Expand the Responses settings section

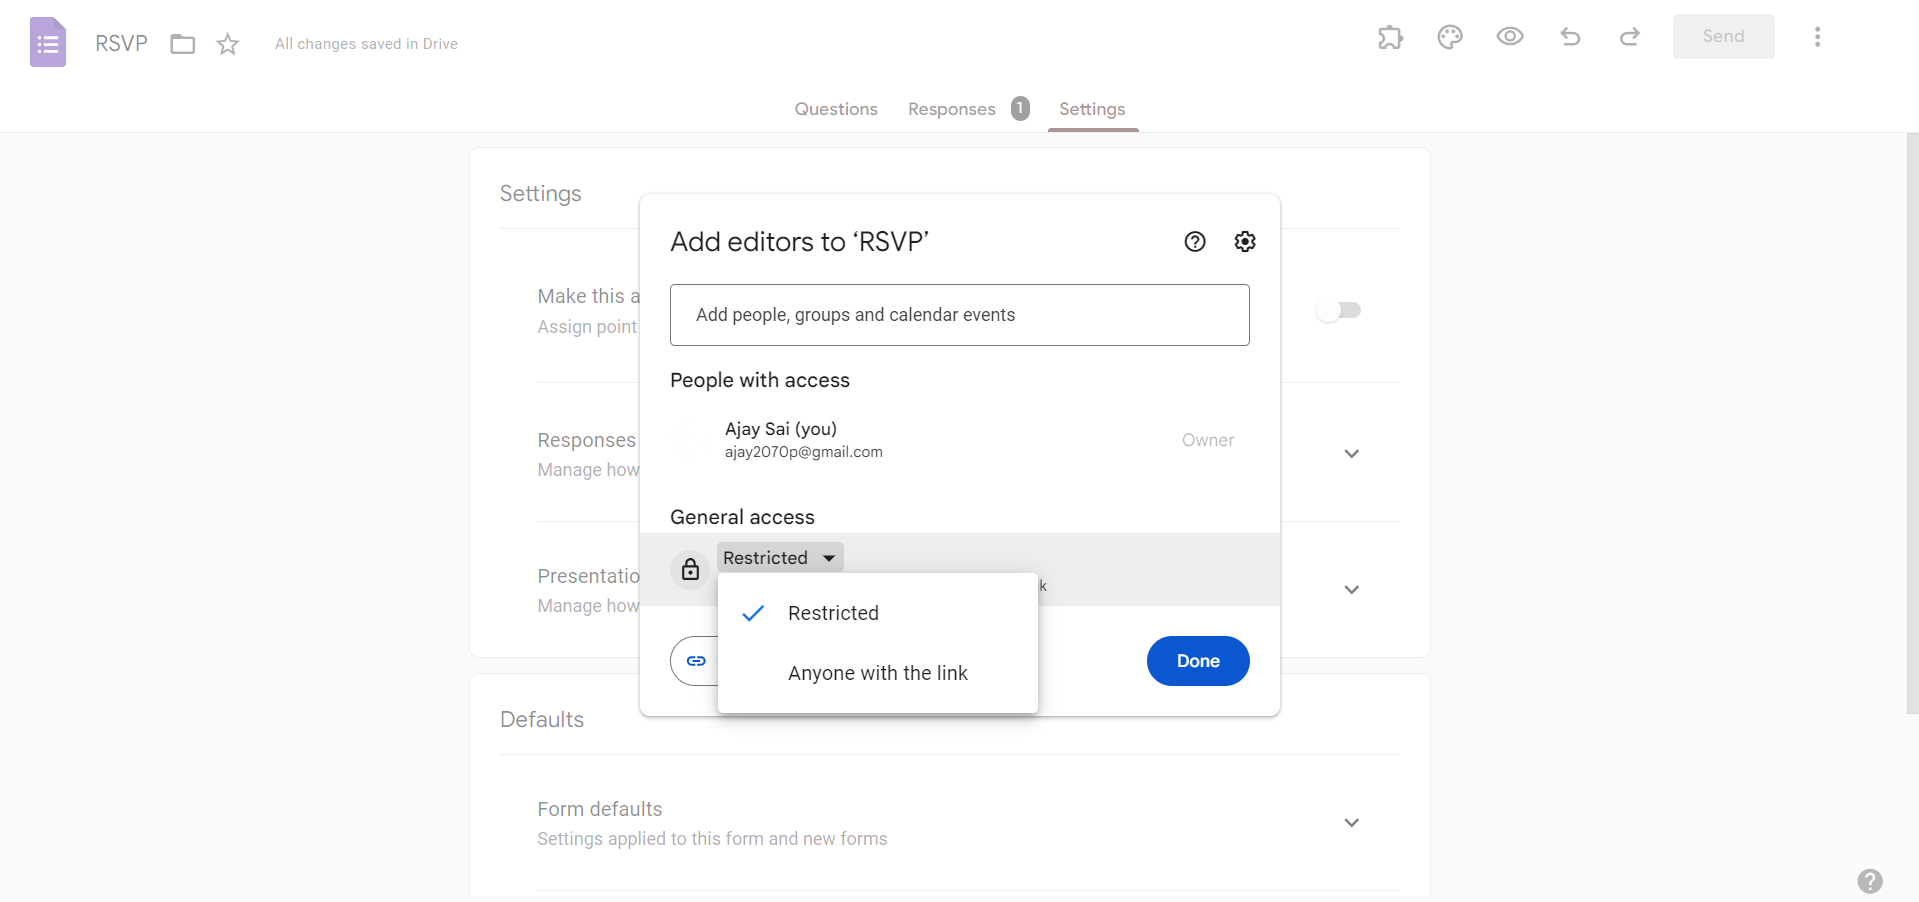pos(1352,453)
